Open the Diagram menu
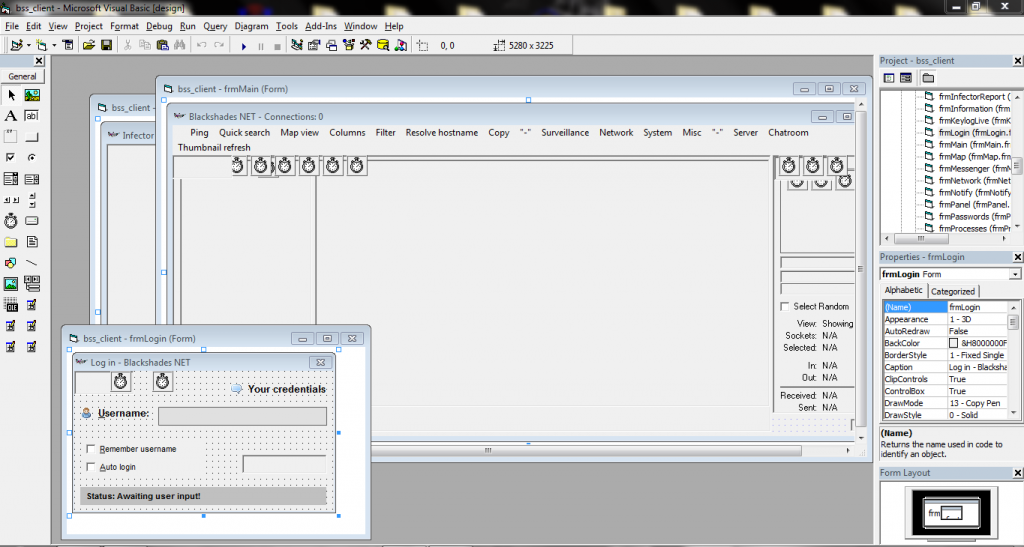Screen dimensions: 1024x547 [x=251, y=26]
